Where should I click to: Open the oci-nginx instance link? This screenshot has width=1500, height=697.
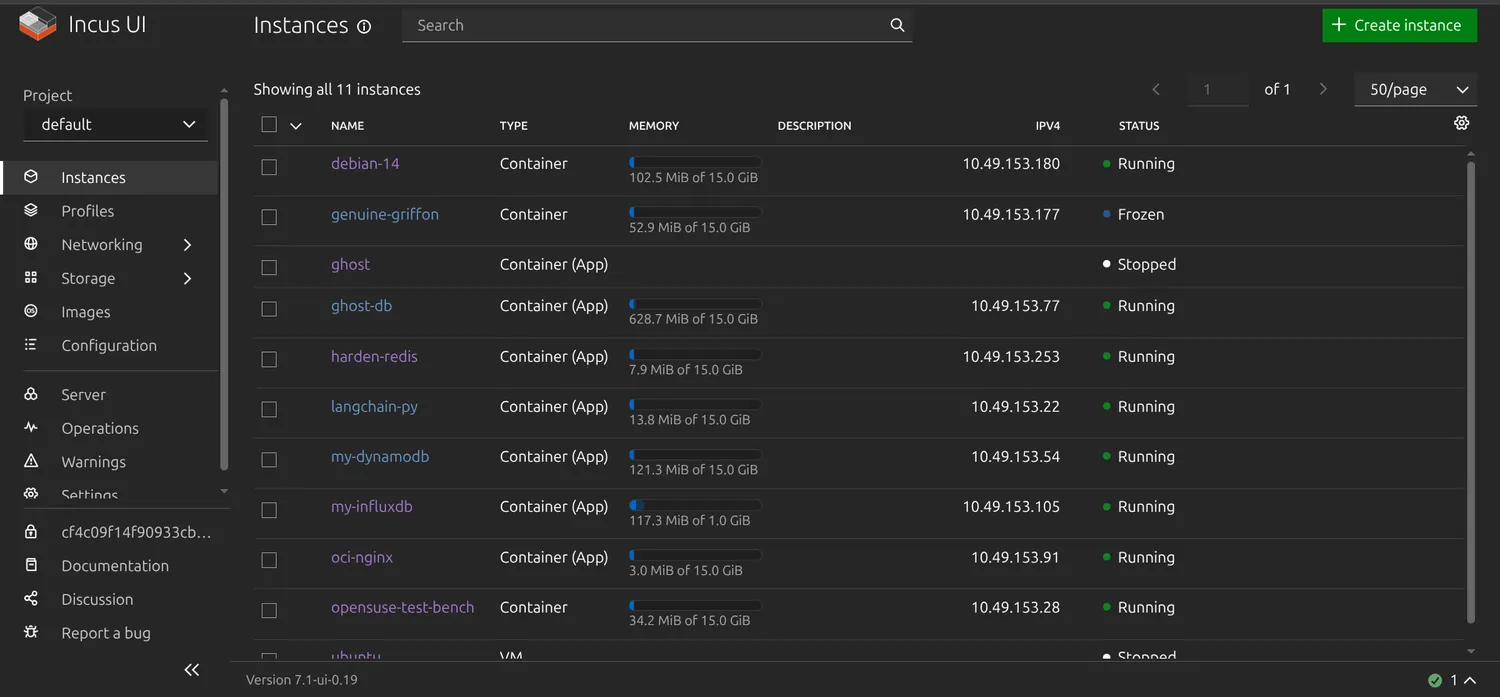pyautogui.click(x=362, y=557)
